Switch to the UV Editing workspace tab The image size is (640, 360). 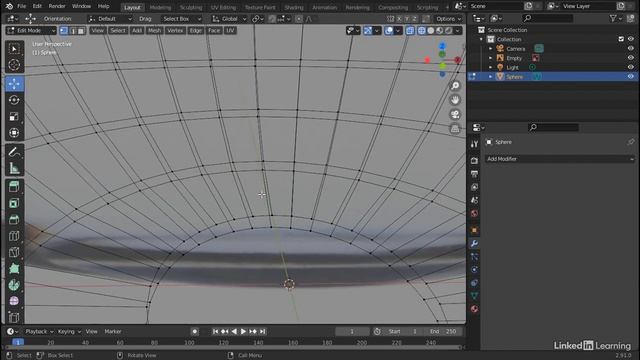(223, 7)
